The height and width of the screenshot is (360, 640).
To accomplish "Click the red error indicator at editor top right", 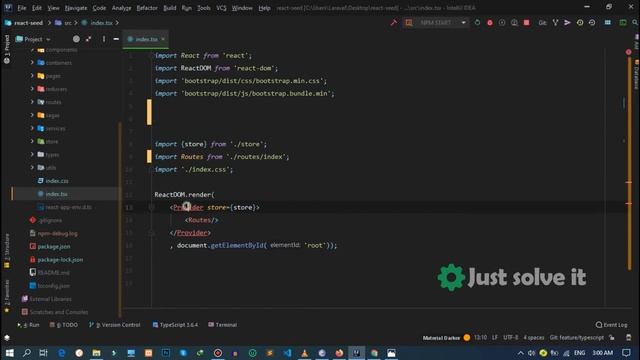I will [x=629, y=52].
